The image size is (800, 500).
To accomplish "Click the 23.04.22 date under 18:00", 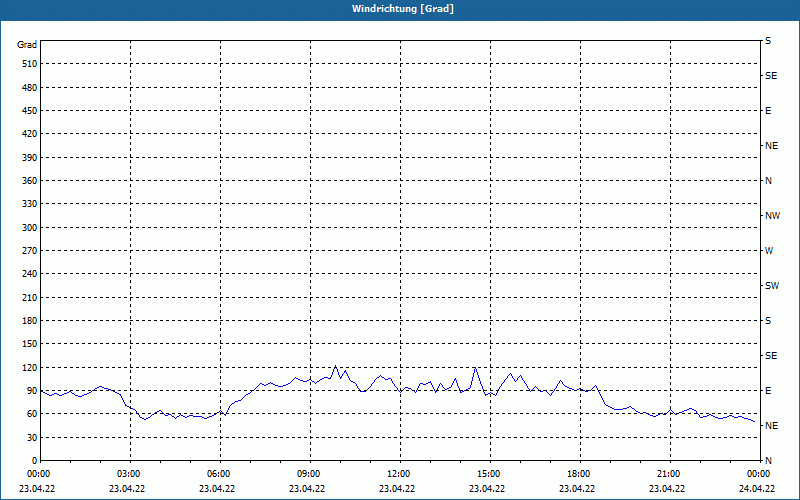I will tap(577, 488).
